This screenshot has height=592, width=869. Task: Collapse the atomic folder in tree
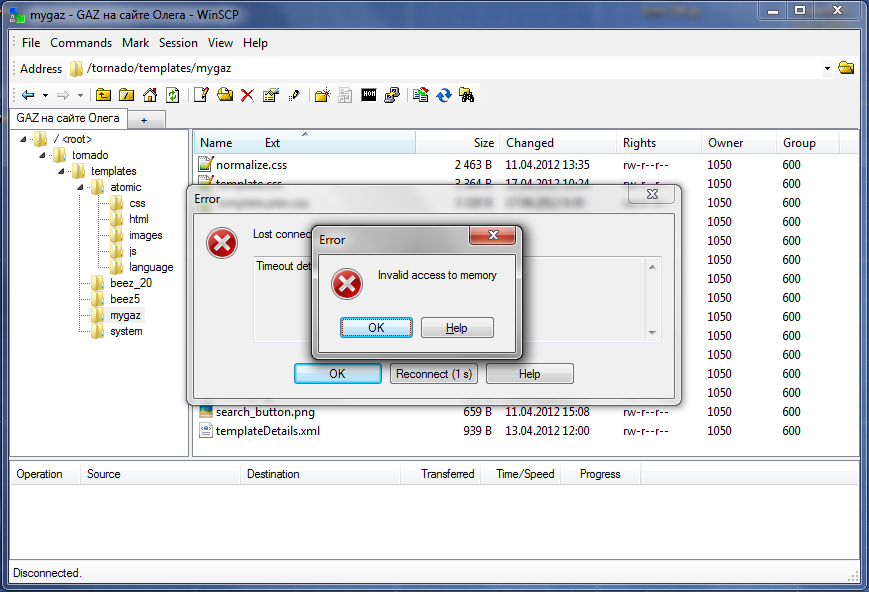tap(79, 187)
